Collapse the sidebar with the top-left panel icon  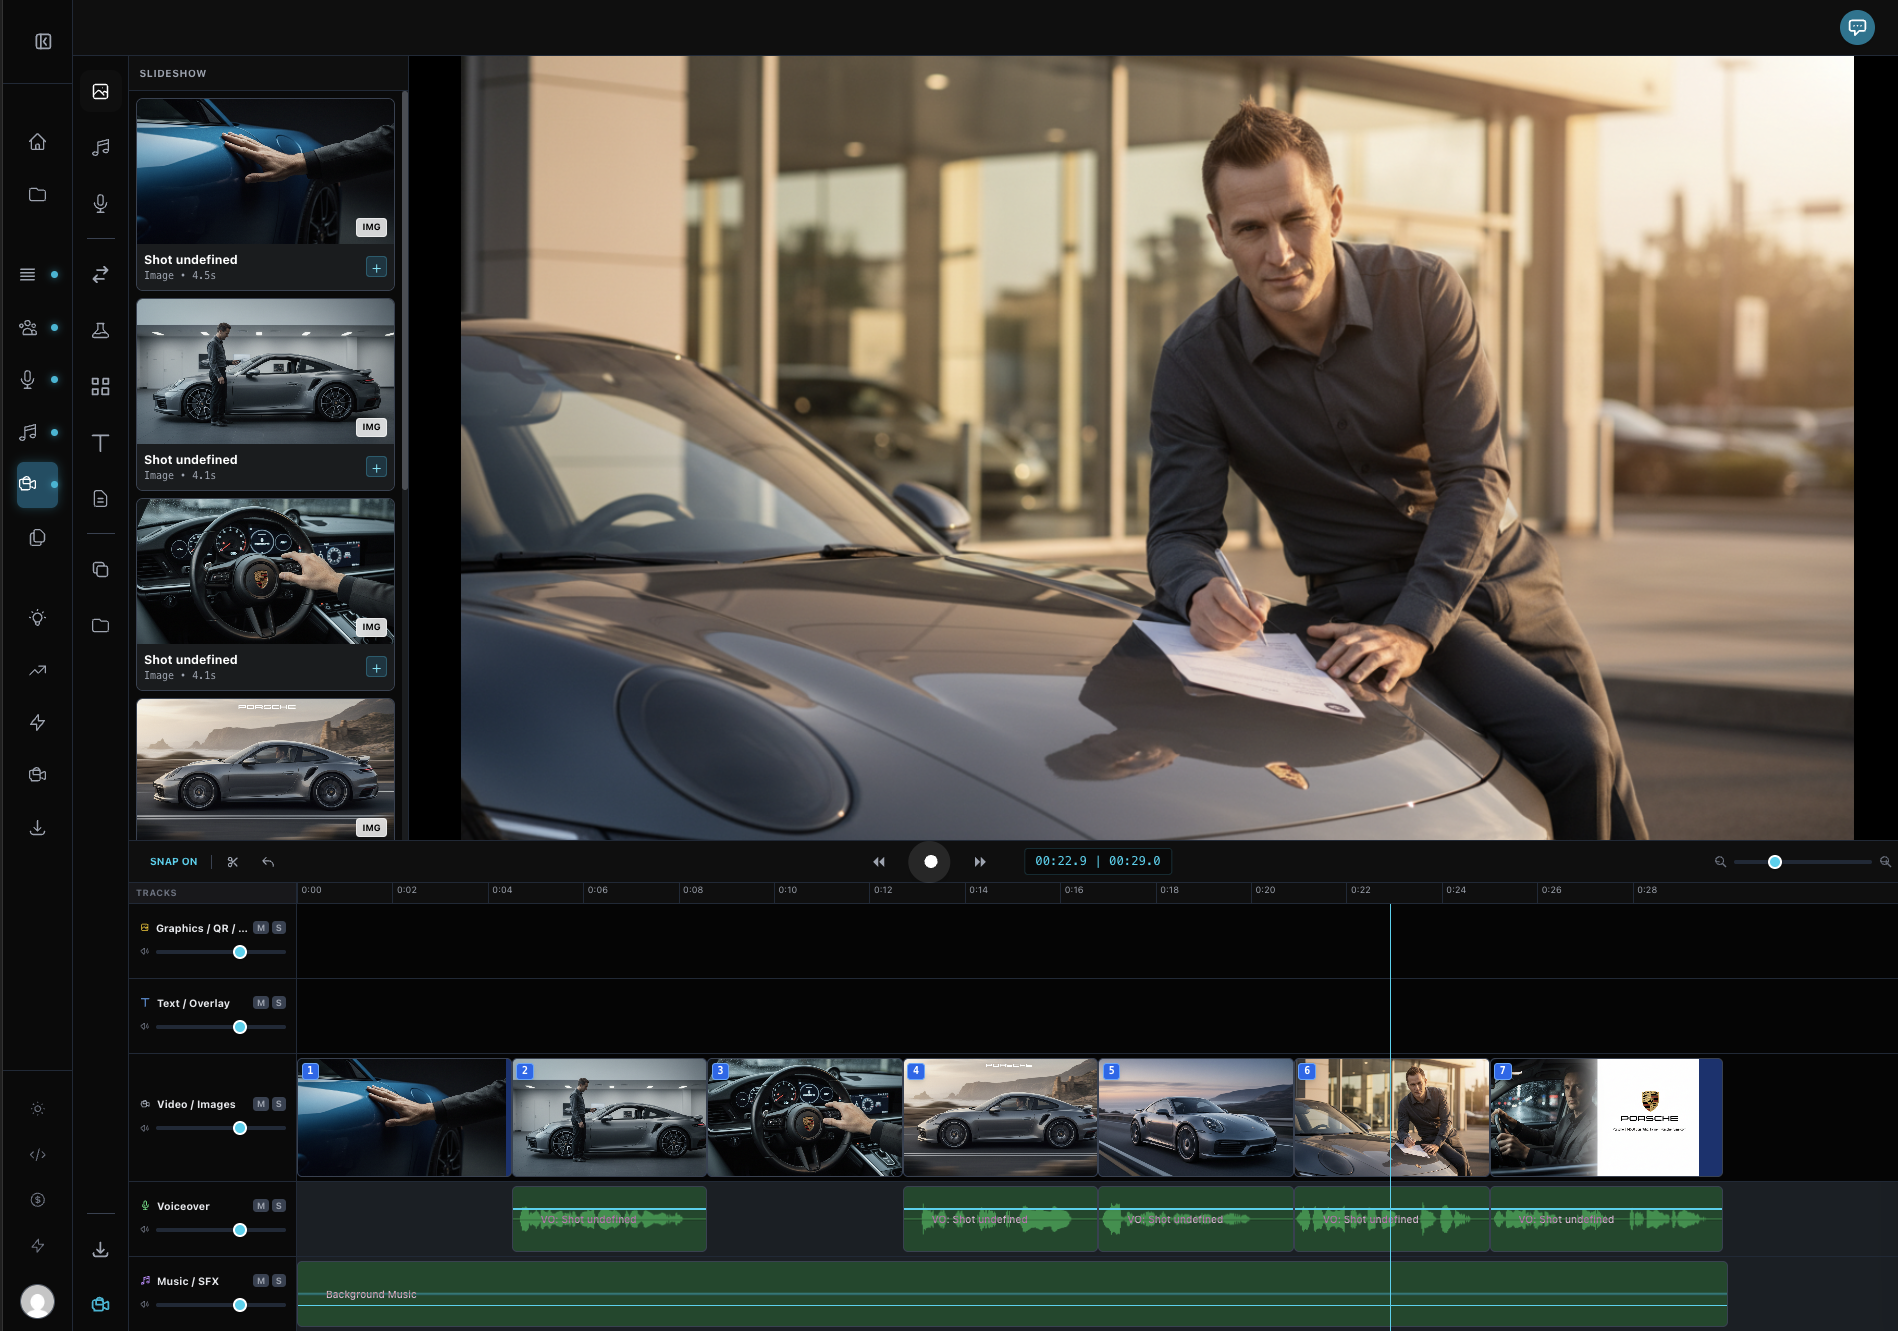pos(43,41)
